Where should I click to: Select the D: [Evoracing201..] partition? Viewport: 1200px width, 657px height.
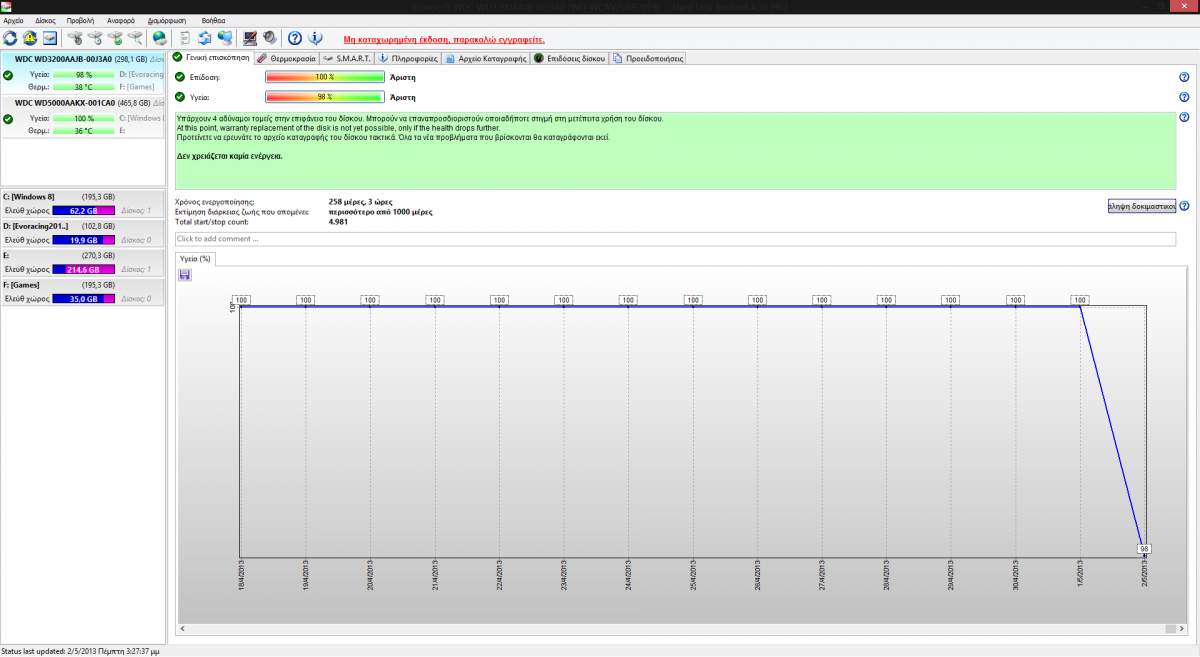point(82,233)
